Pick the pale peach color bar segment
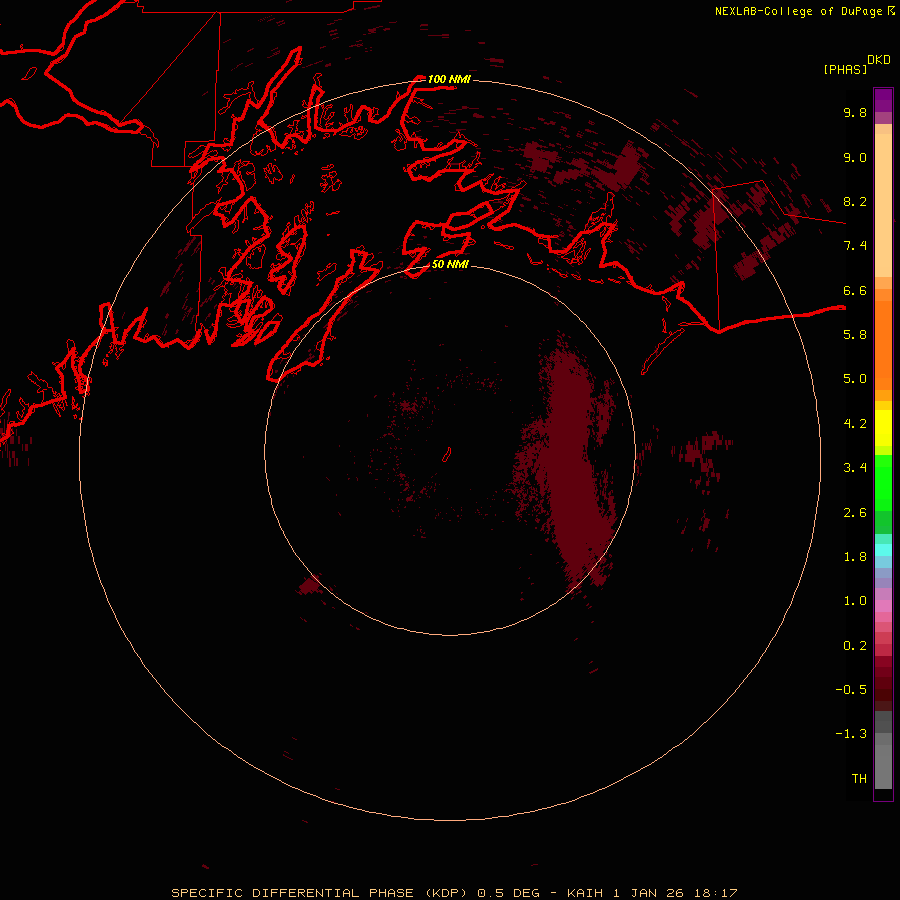This screenshot has width=900, height=900. (x=883, y=205)
